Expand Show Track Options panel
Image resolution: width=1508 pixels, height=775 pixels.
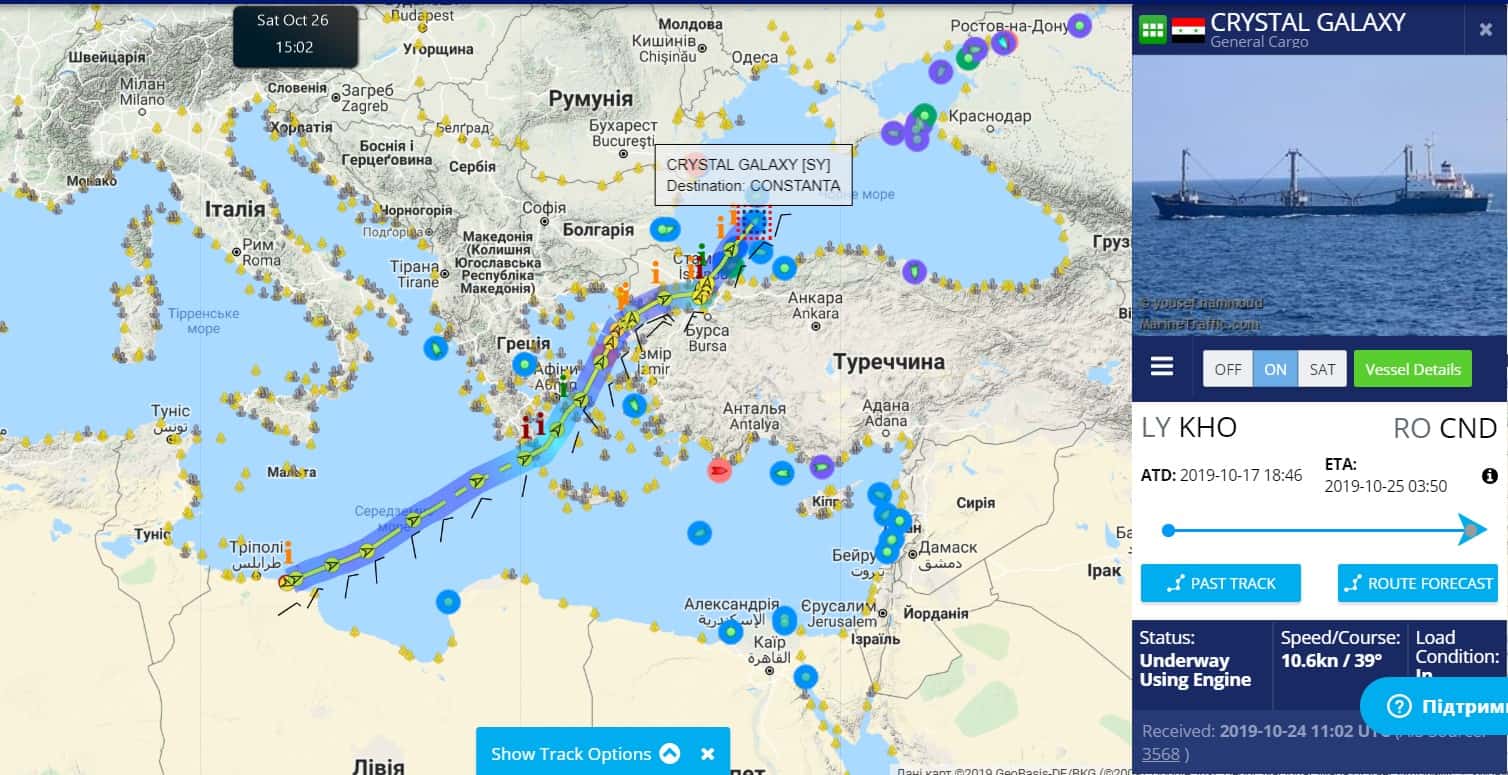571,754
